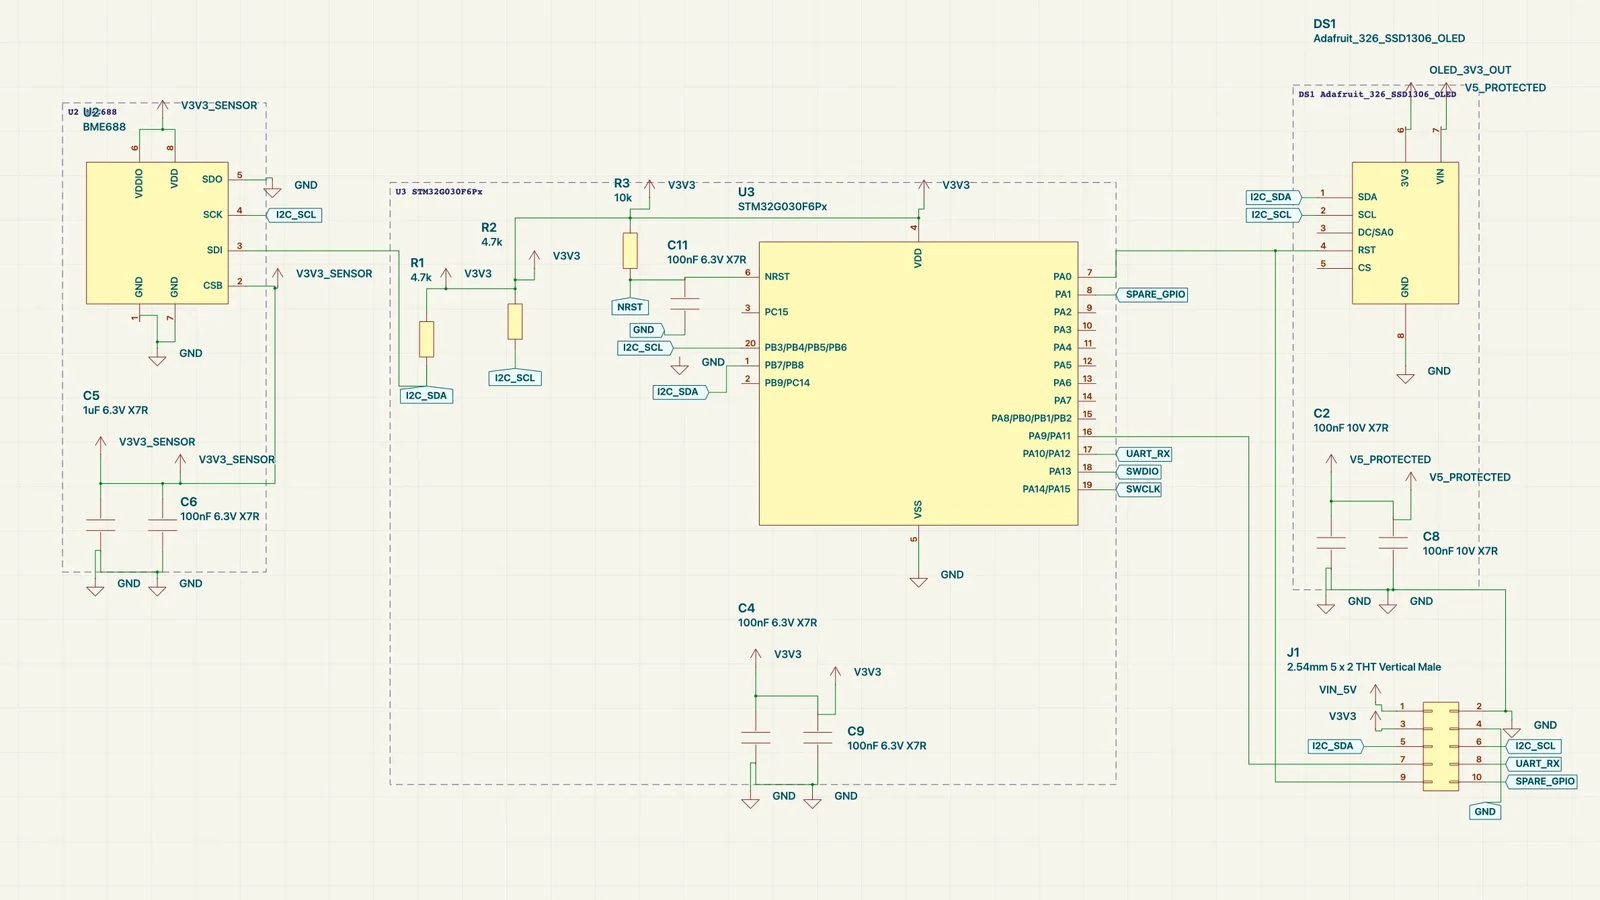
Task: Click the PA8/PB0/PB1/PB2 pin name
Action: [1031, 418]
